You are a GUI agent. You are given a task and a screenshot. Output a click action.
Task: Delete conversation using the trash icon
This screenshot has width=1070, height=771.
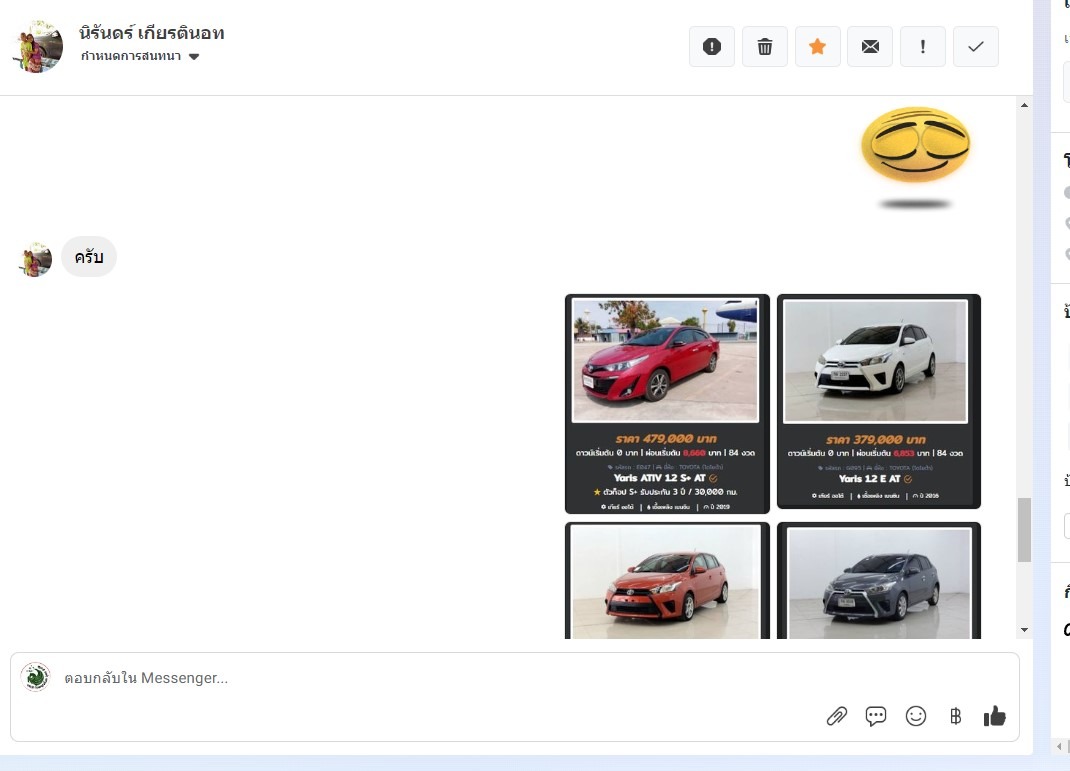(765, 47)
